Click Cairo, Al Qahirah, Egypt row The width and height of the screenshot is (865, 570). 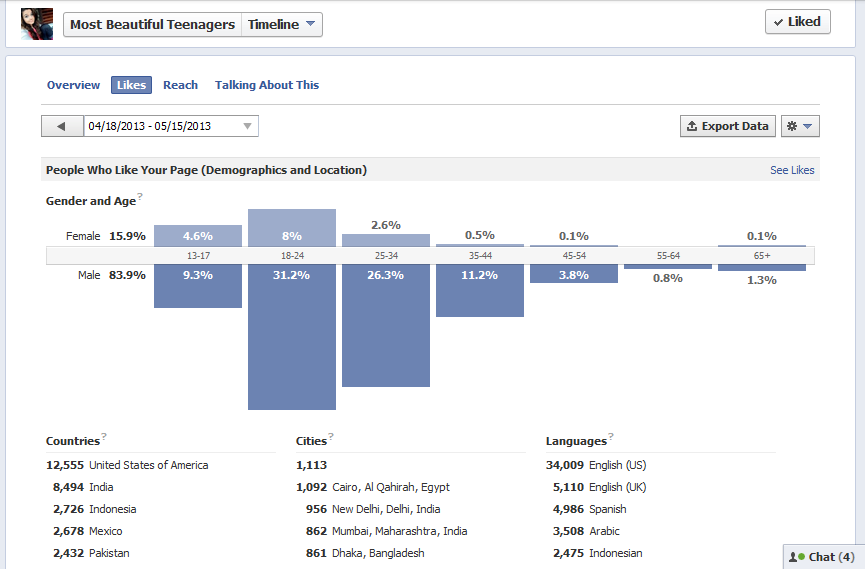tap(373, 487)
